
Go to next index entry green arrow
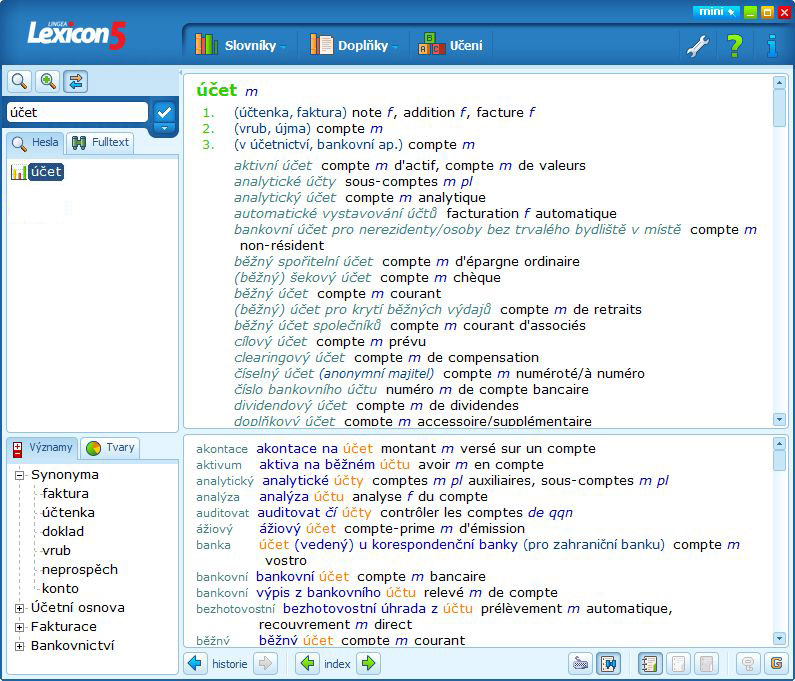click(x=369, y=663)
